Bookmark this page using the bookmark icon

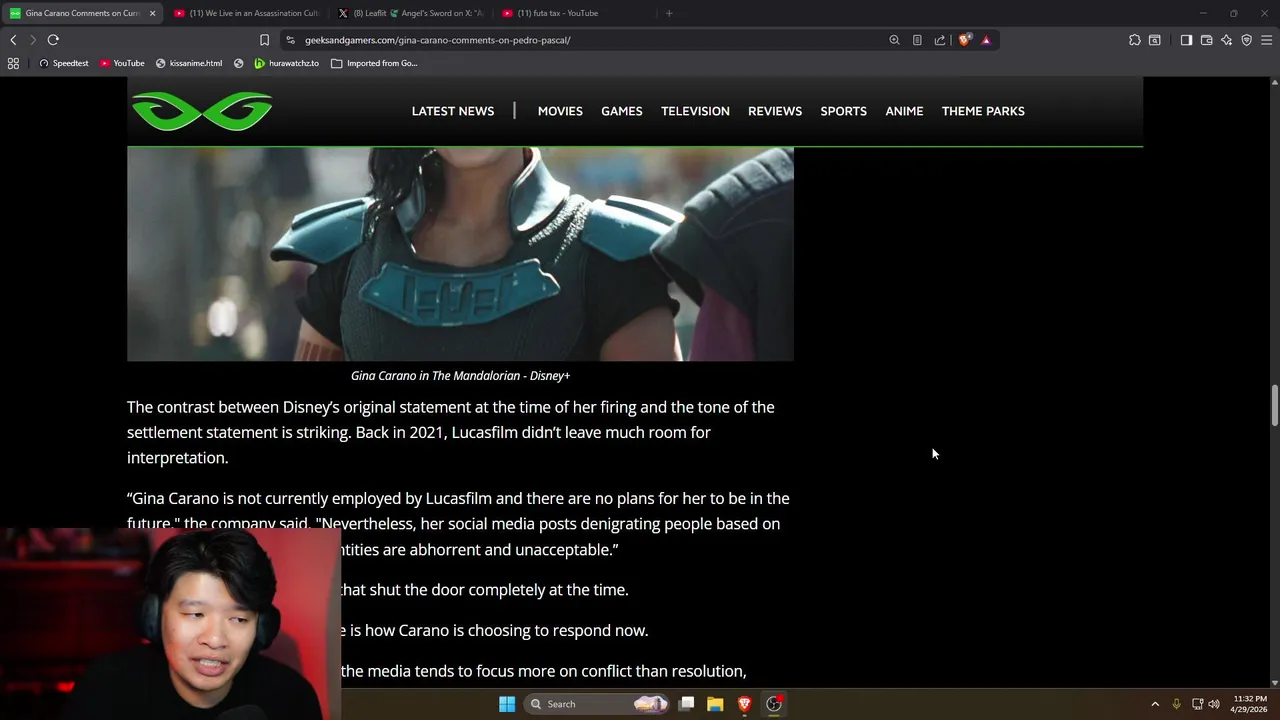pyautogui.click(x=264, y=40)
